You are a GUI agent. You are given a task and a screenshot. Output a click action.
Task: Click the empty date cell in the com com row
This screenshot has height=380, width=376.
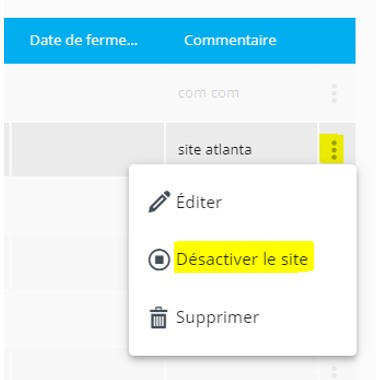(x=88, y=93)
